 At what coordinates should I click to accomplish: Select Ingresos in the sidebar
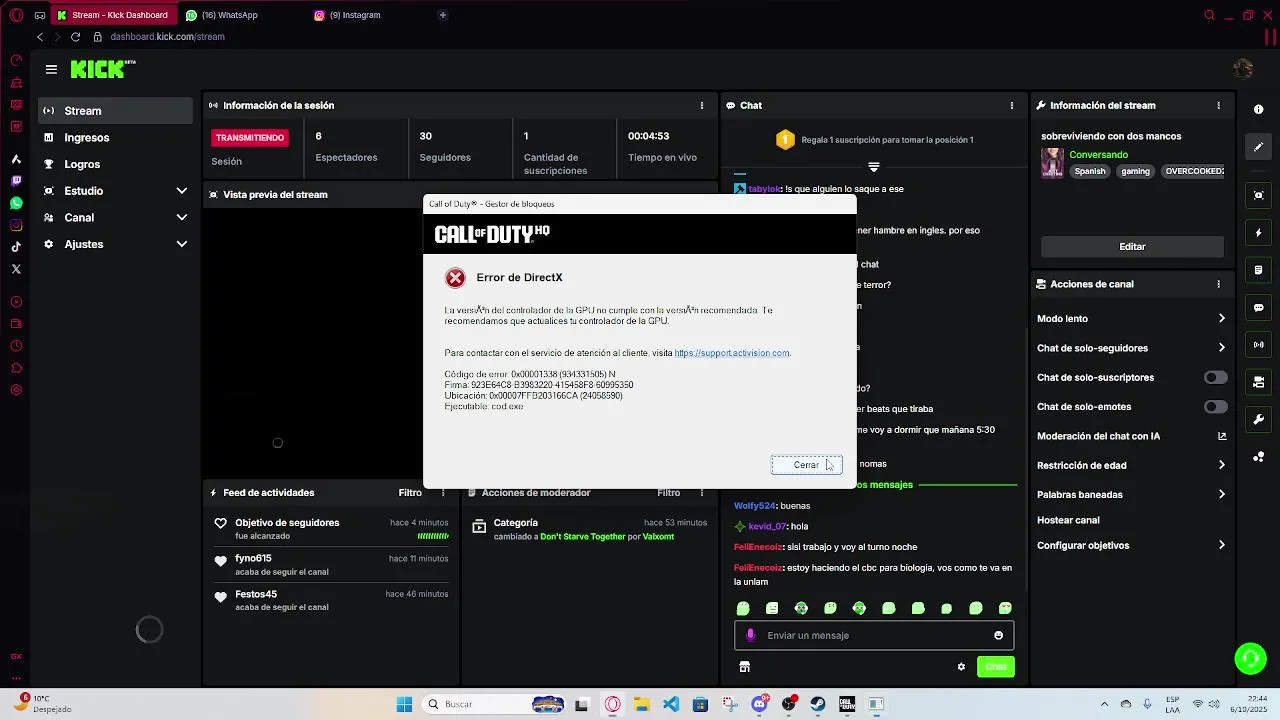point(116,138)
